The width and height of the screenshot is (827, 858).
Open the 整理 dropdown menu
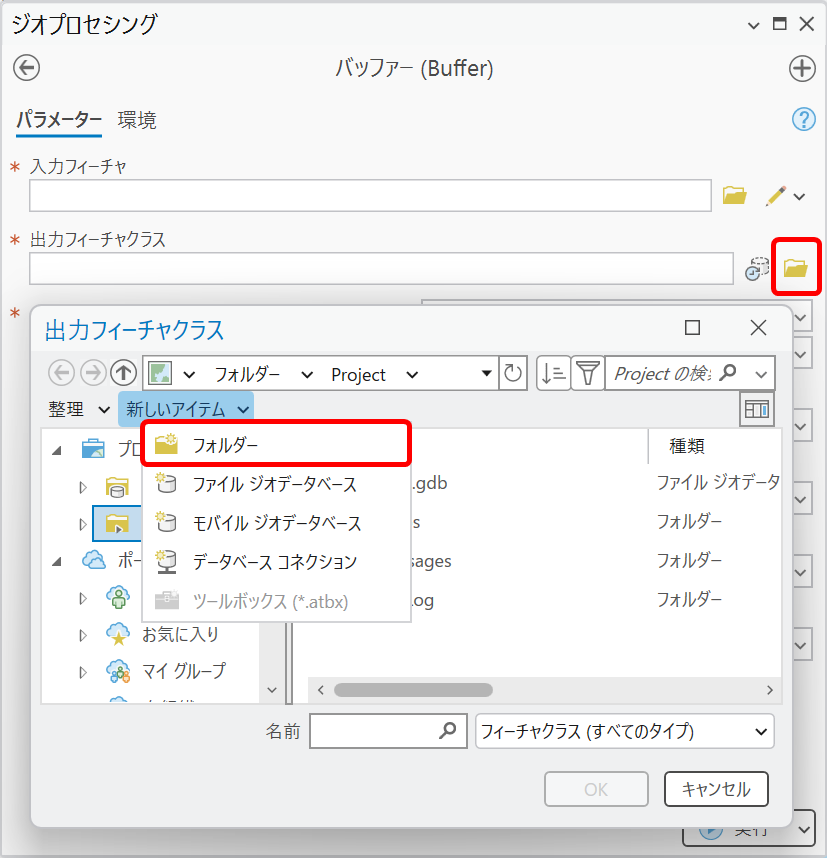(x=78, y=409)
